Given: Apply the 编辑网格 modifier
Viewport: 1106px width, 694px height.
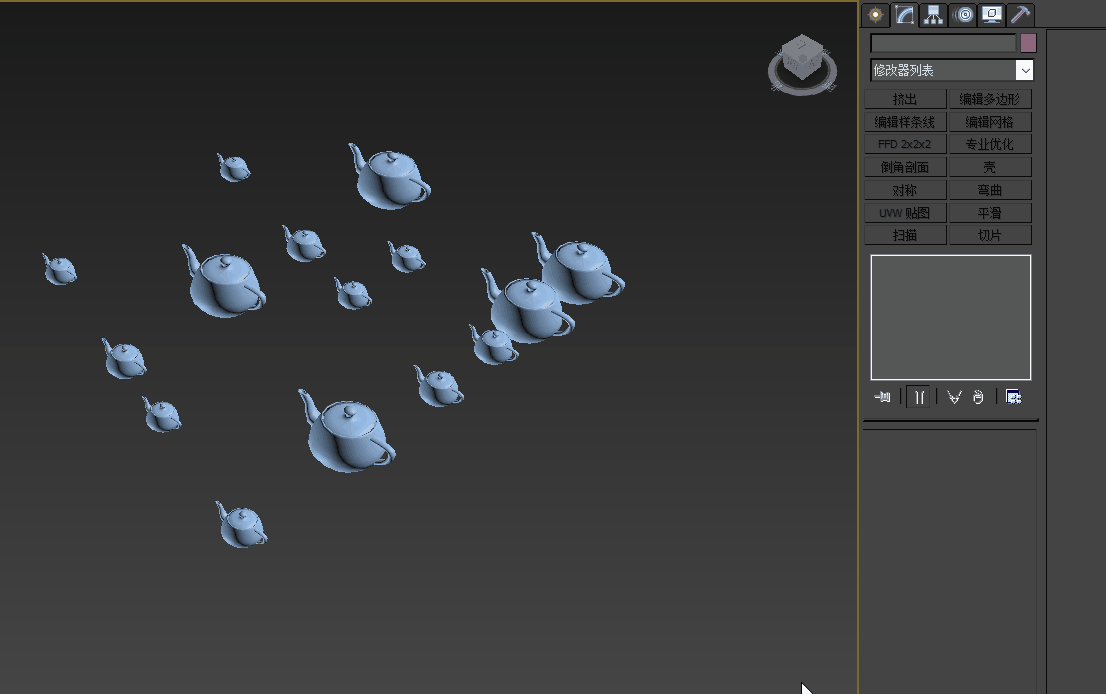Looking at the screenshot, I should 990,122.
